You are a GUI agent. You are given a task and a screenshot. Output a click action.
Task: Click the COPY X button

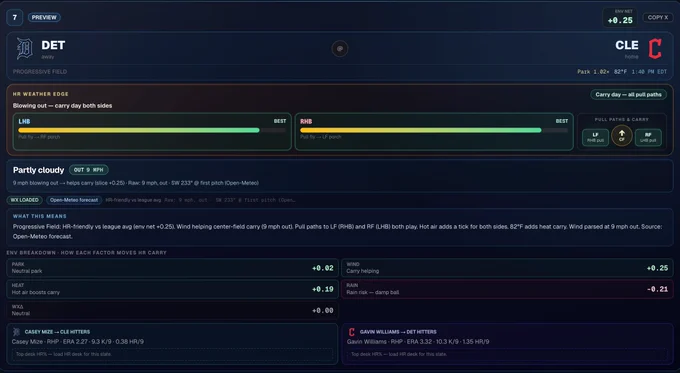658,17
